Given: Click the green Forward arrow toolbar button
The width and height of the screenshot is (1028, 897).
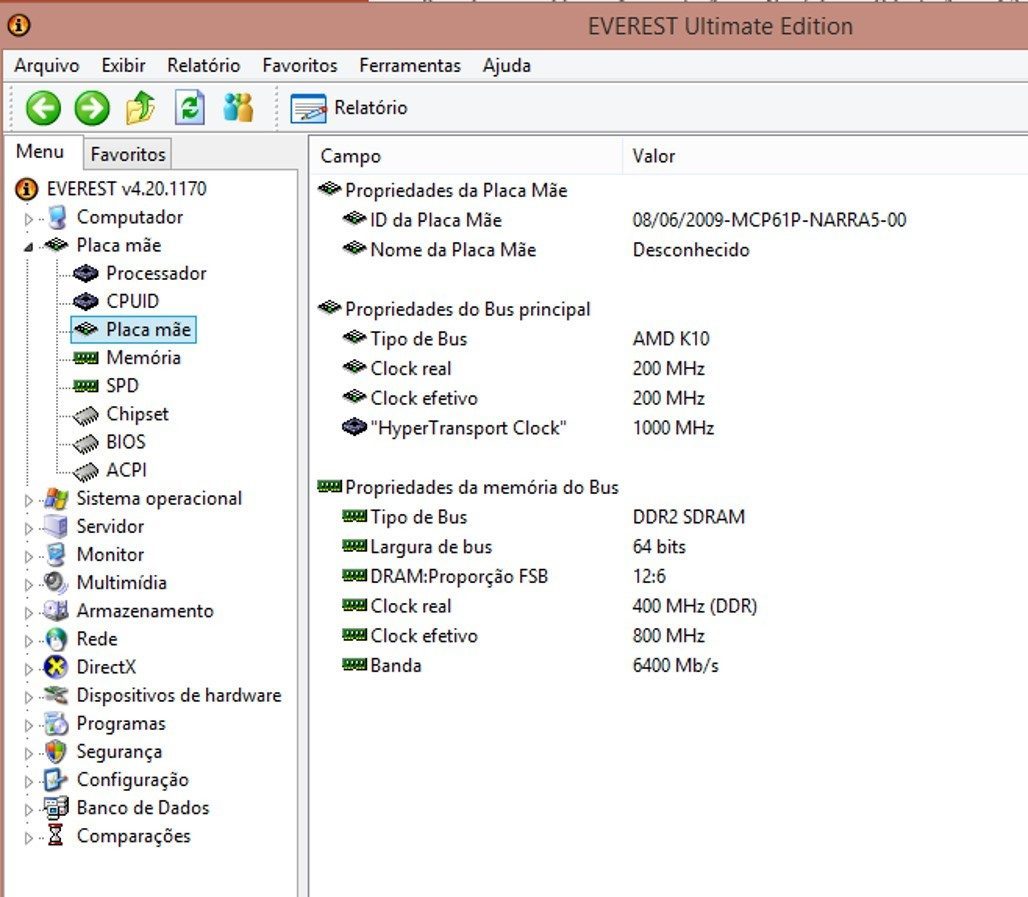Looking at the screenshot, I should point(92,108).
